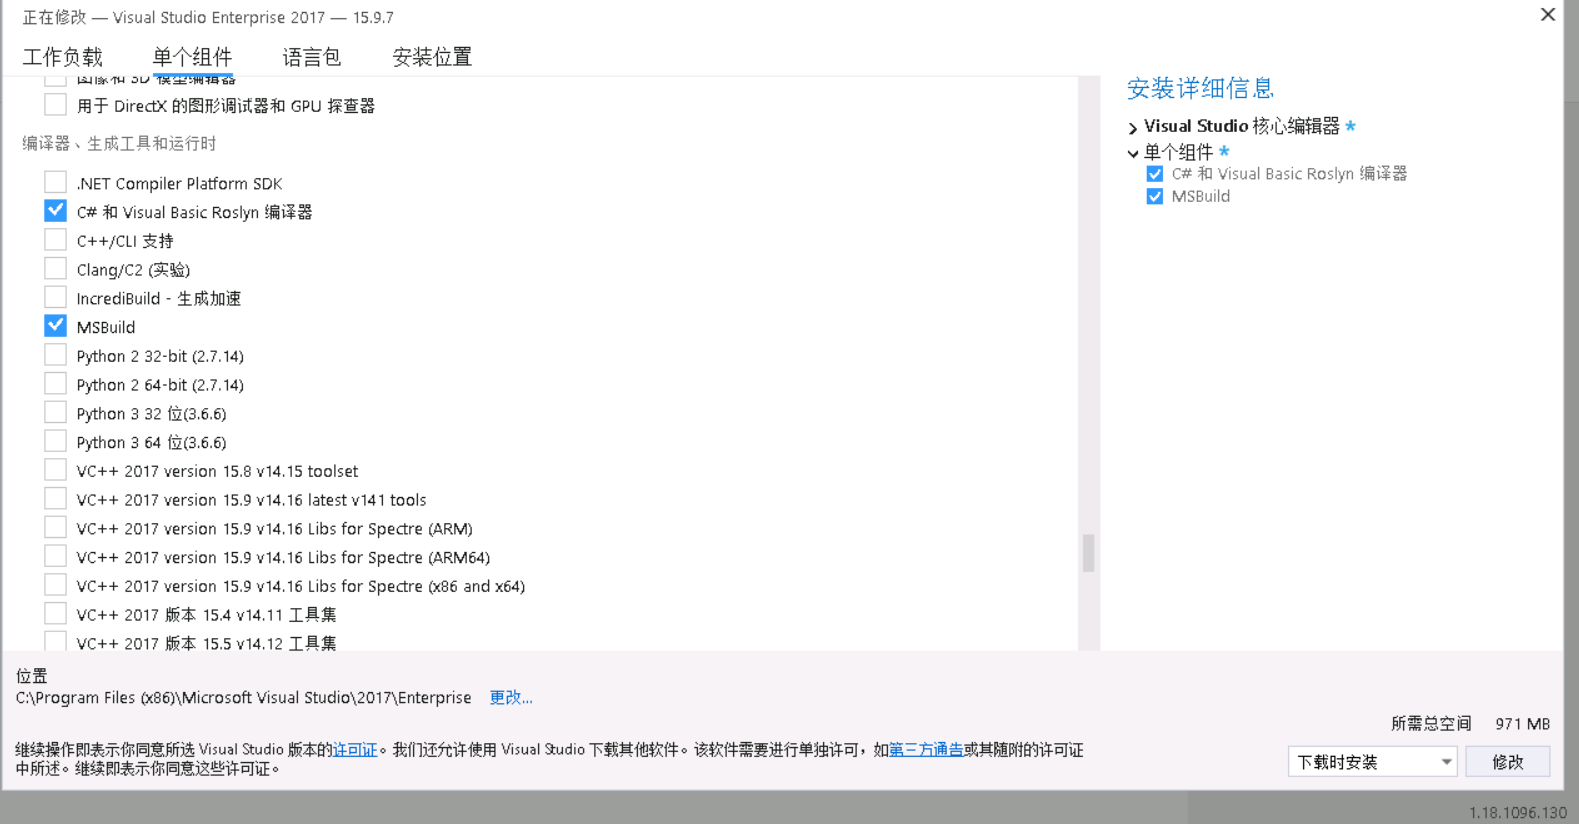
Task: Check VC++ 2017 版本 15.4 v14.11 工具集
Action: [56, 614]
